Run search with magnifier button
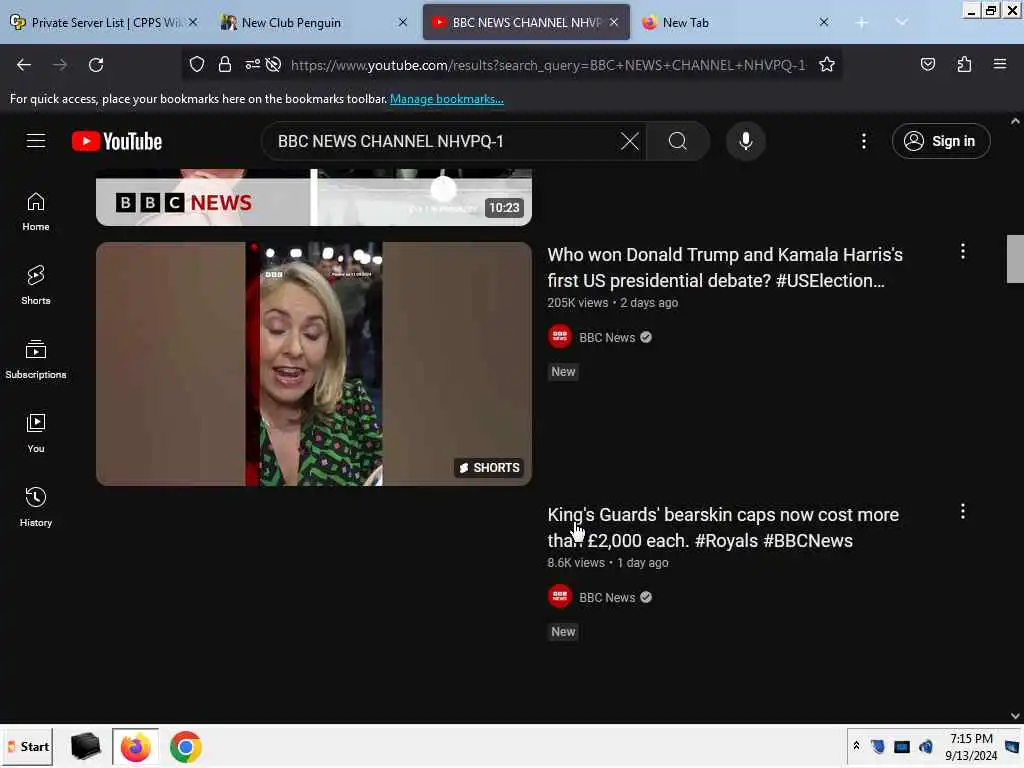 tap(678, 141)
